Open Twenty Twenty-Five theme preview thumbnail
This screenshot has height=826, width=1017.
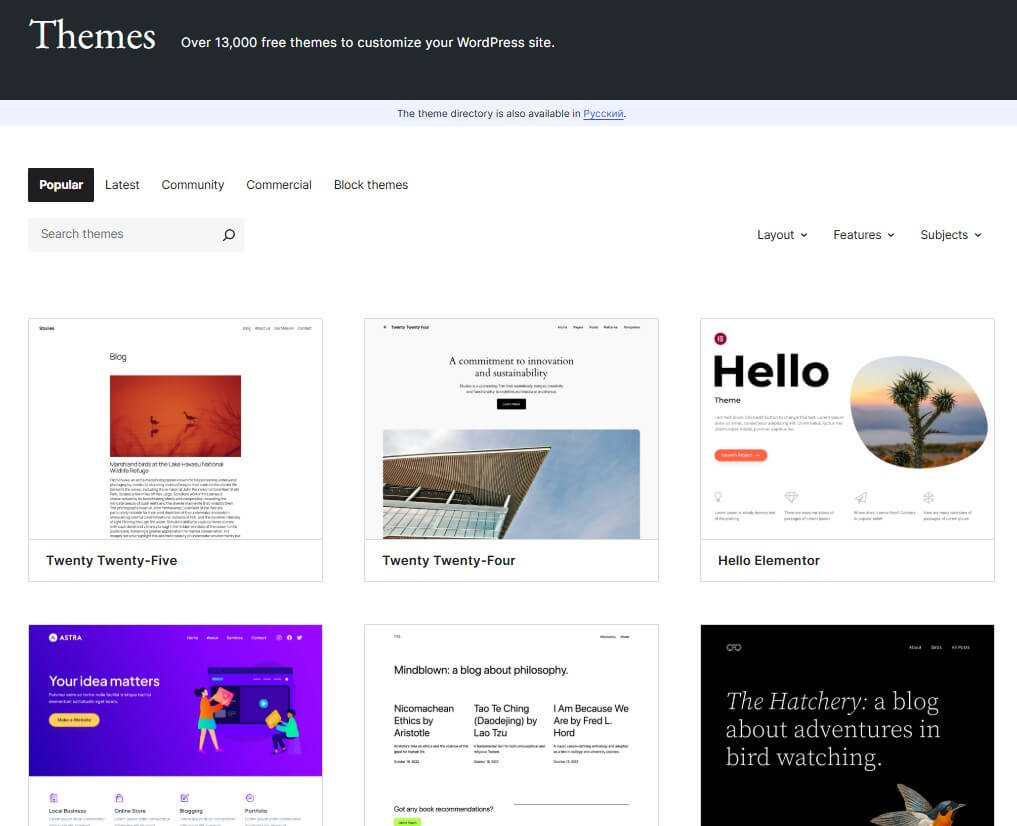pyautogui.click(x=175, y=429)
